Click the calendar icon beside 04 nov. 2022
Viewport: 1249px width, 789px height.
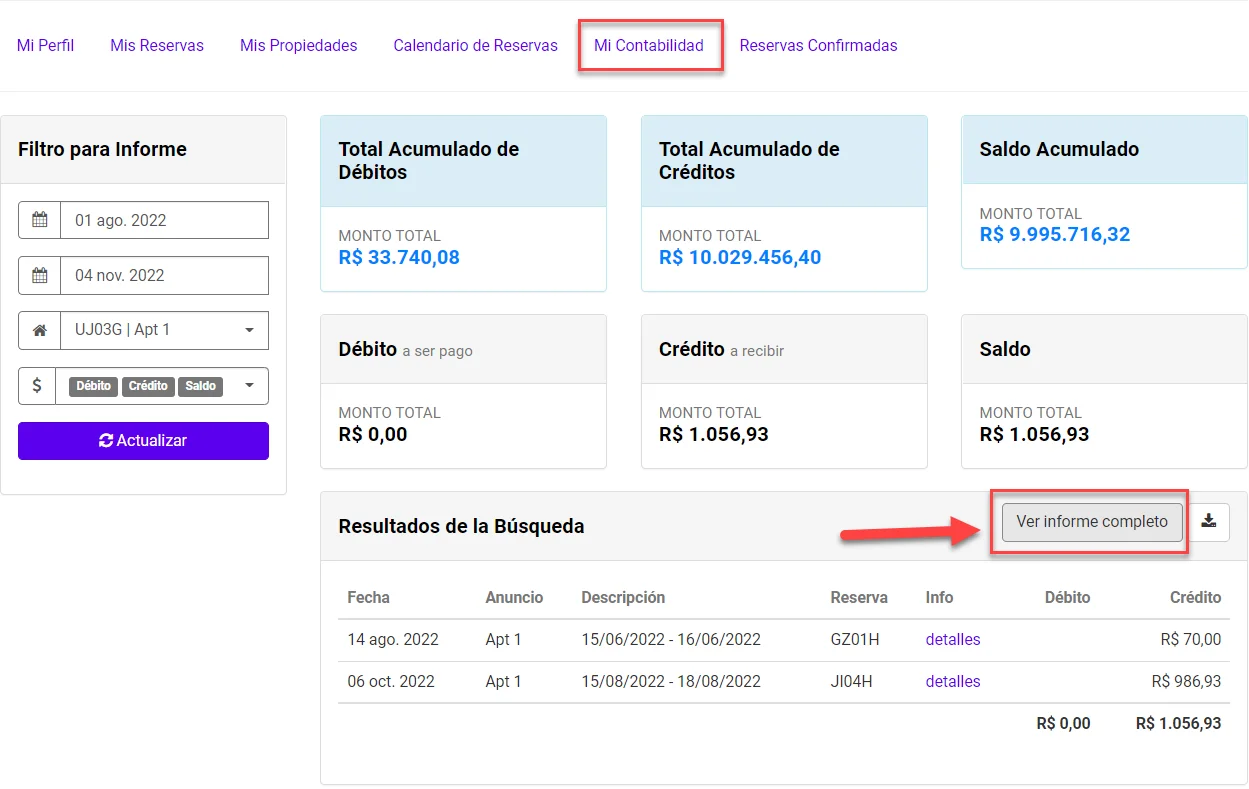pyautogui.click(x=40, y=275)
